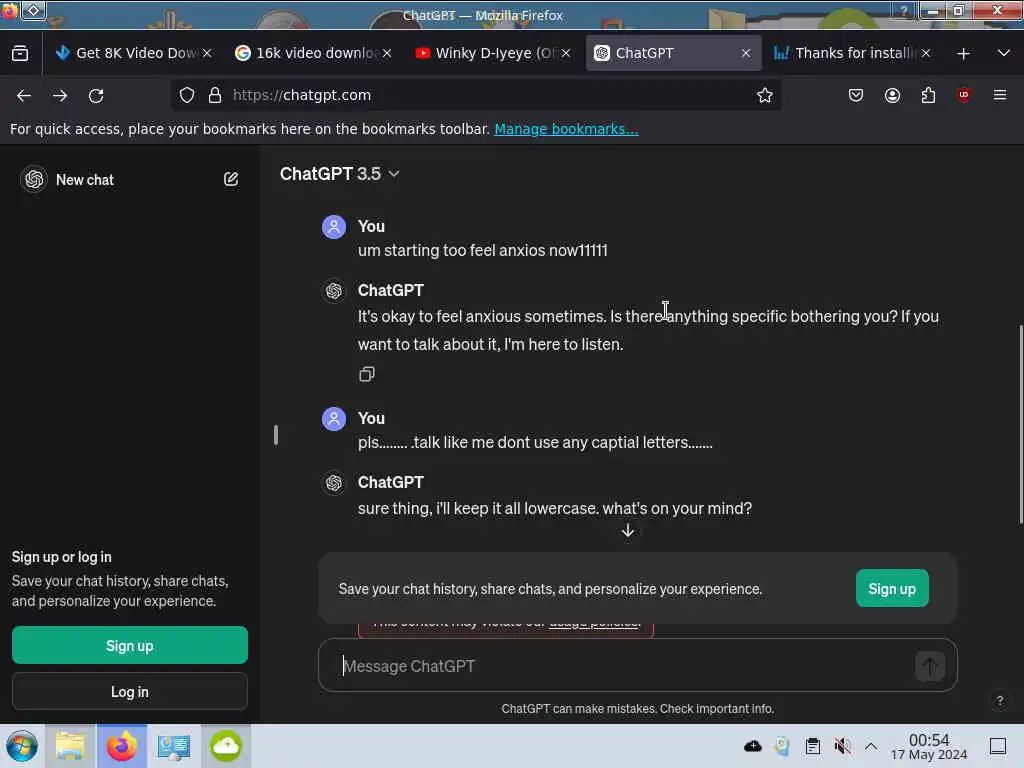Open taskbar clock showing 00:54
The width and height of the screenshot is (1024, 768).
point(929,746)
